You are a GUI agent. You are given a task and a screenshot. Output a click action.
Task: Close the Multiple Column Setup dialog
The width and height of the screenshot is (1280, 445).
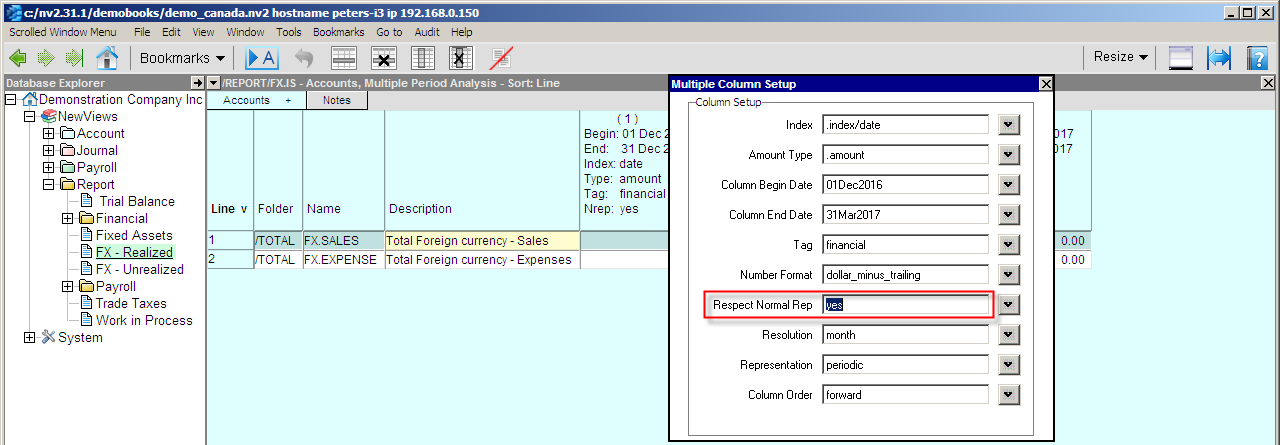(1046, 84)
